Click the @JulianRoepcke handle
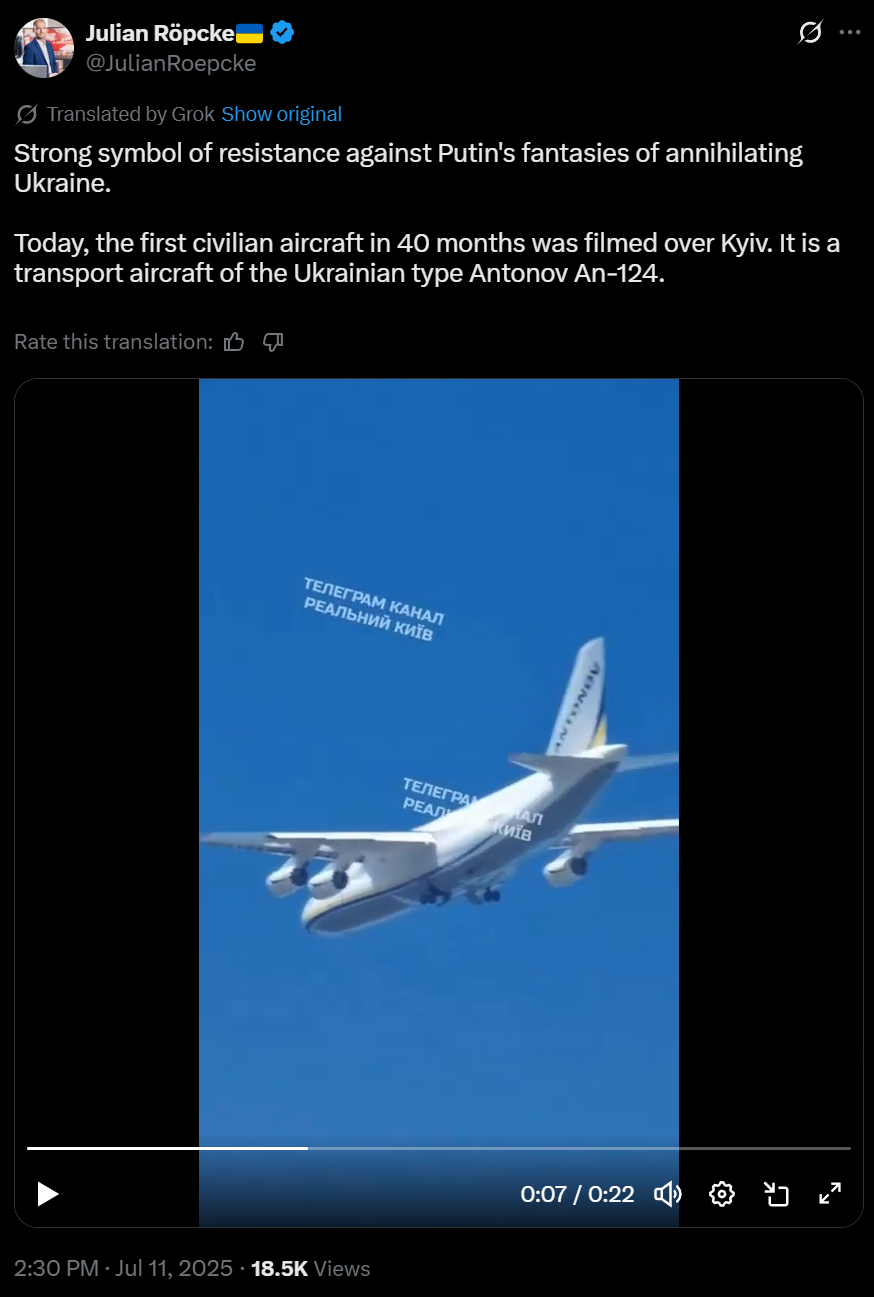 171,63
